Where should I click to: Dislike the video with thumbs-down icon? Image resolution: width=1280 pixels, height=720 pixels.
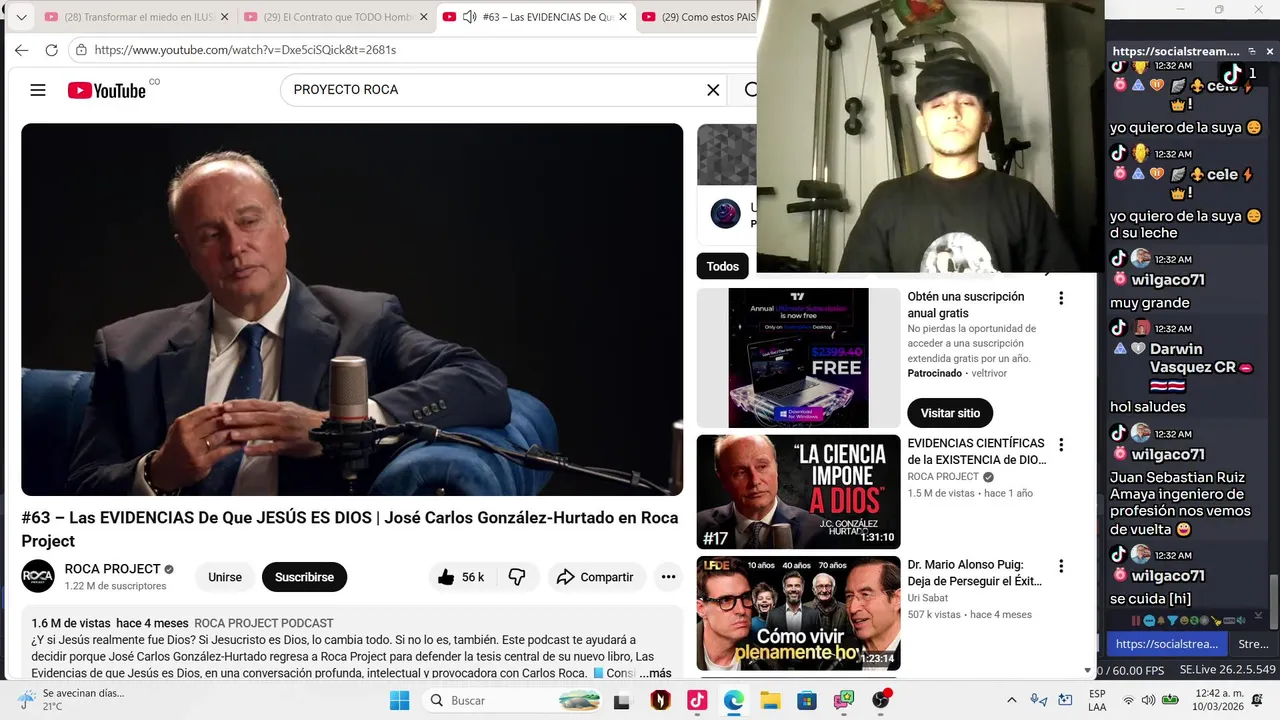tap(517, 577)
